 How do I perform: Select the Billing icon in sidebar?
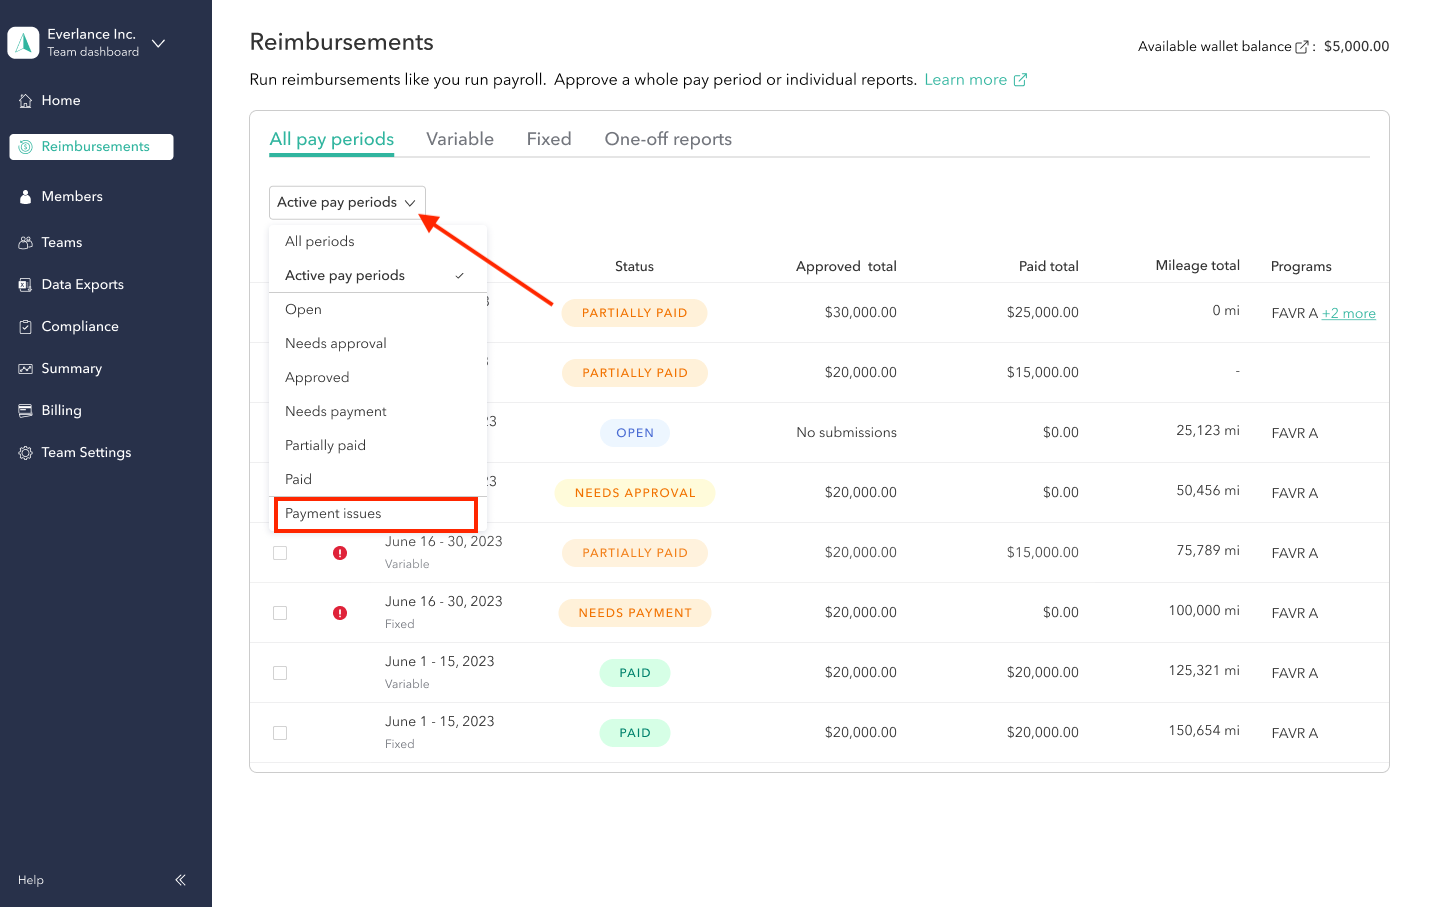pos(24,410)
